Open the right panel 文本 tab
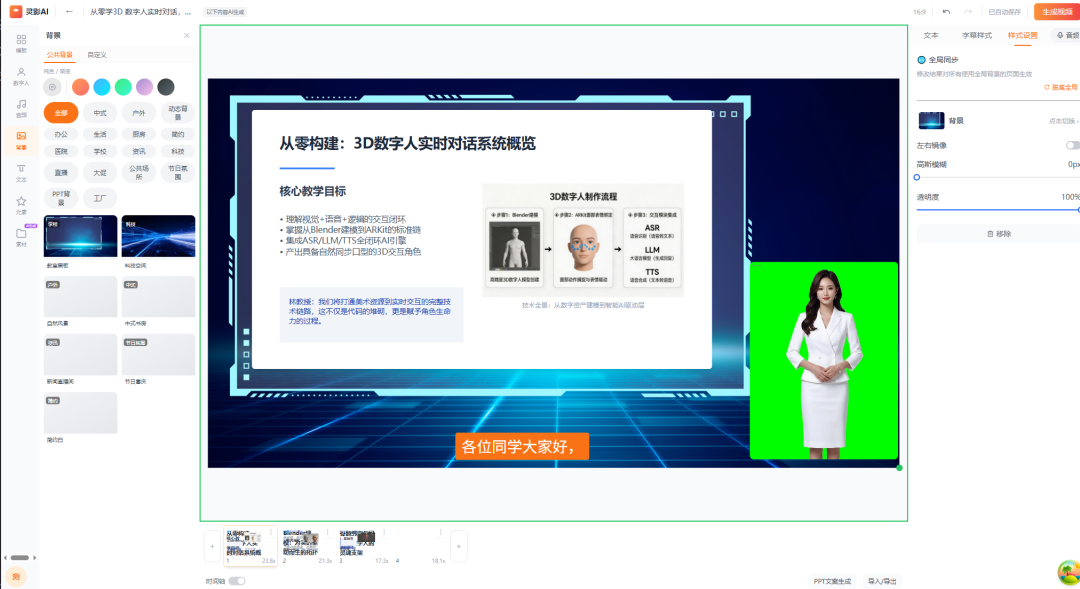This screenshot has height=589, width=1080. pyautogui.click(x=931, y=35)
